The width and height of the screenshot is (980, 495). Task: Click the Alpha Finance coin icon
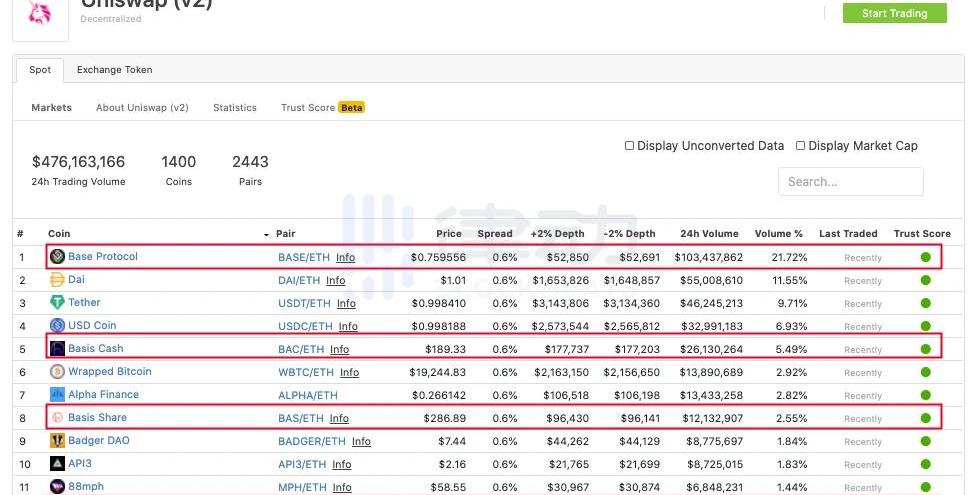58,394
